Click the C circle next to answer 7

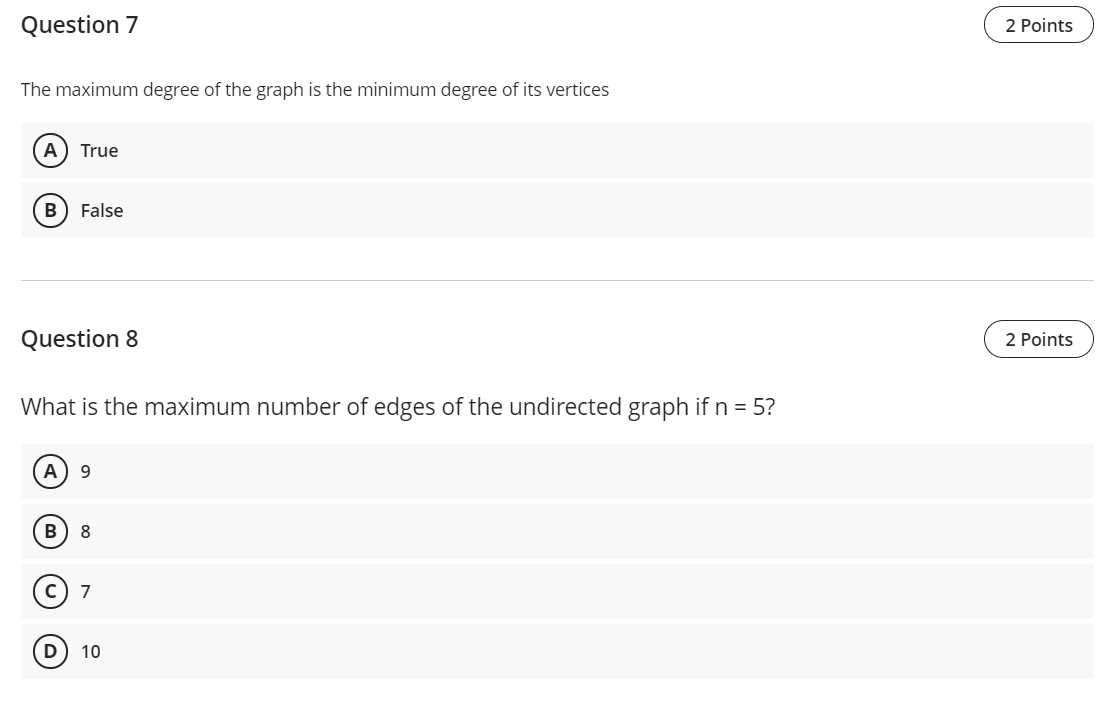[x=50, y=591]
